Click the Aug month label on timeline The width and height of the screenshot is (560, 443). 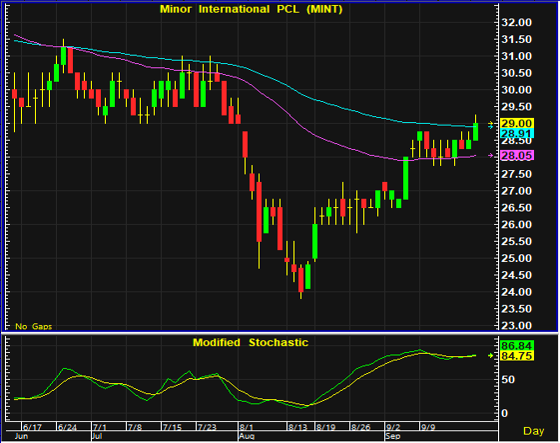click(247, 437)
